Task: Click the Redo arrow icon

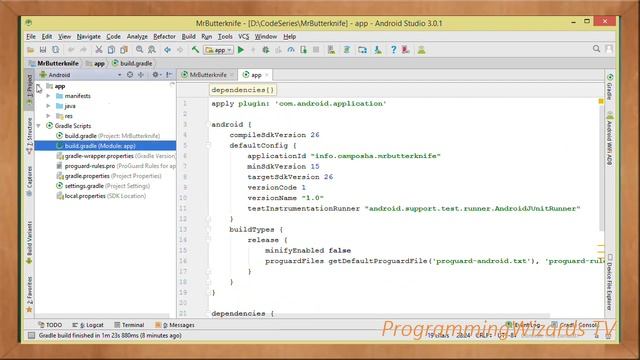Action: 83,50
